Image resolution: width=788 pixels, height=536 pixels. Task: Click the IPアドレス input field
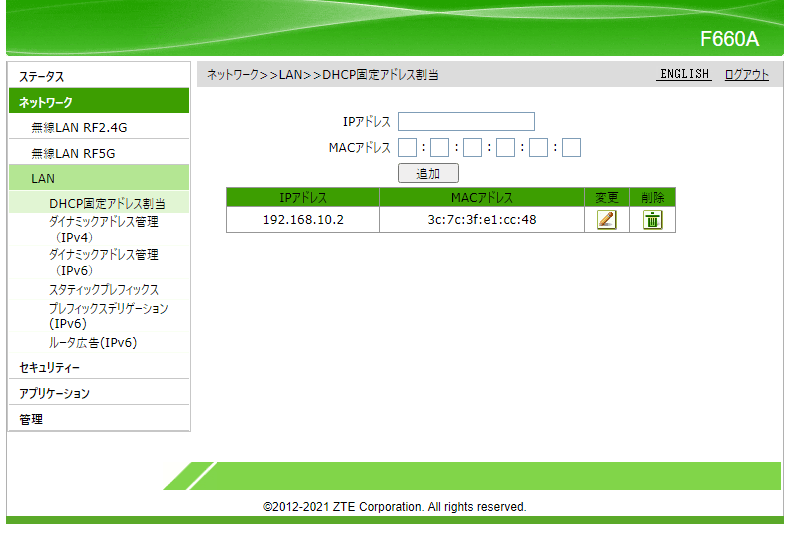[466, 122]
